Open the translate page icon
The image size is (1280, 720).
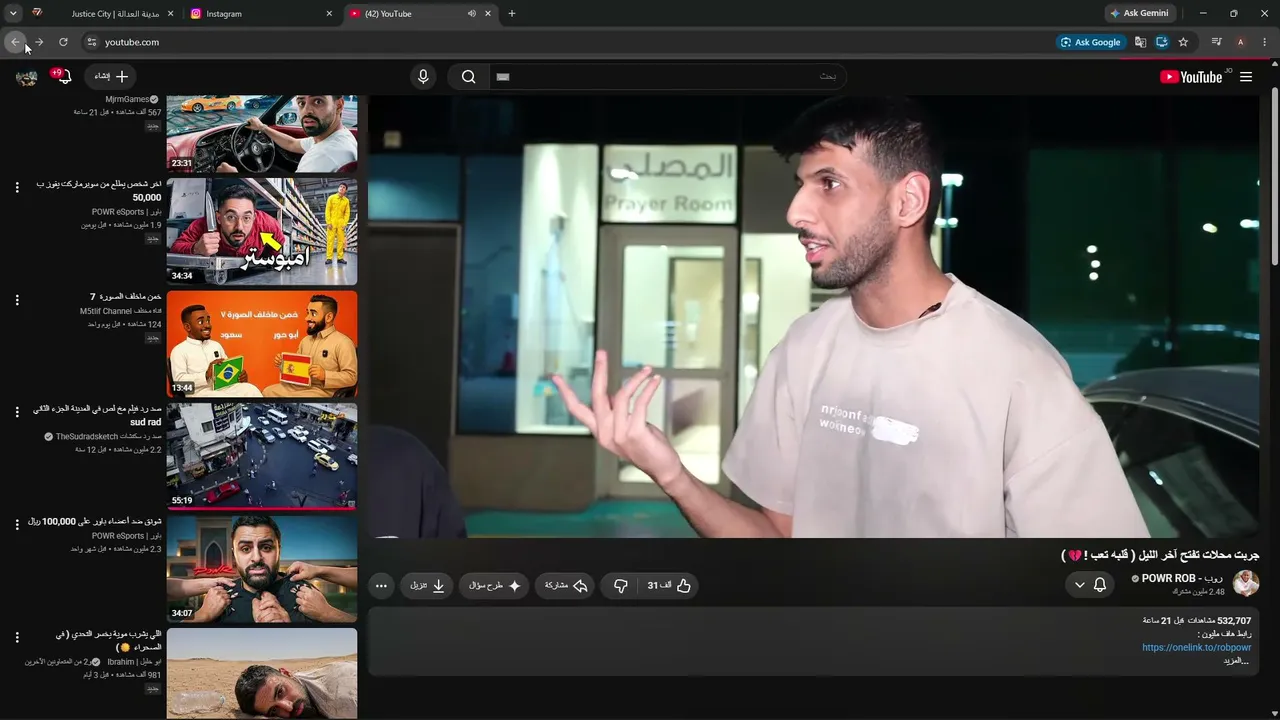click(1140, 42)
